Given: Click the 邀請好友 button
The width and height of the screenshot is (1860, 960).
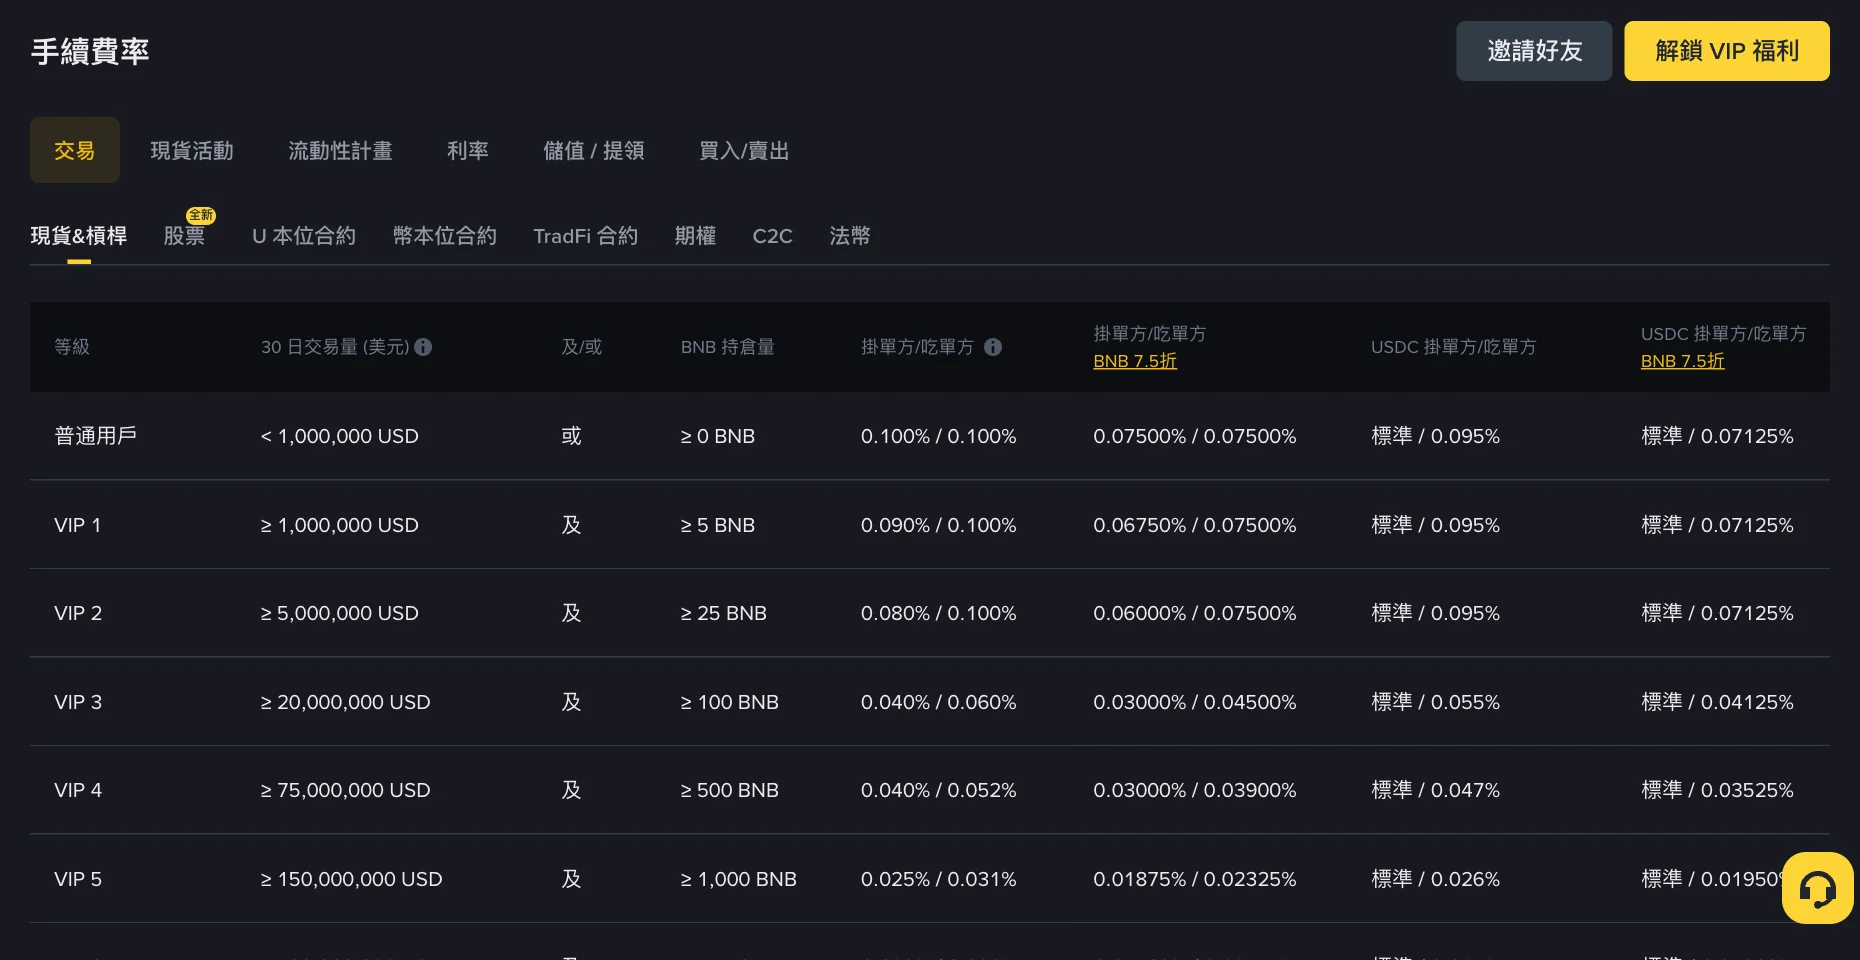Looking at the screenshot, I should tap(1534, 51).
